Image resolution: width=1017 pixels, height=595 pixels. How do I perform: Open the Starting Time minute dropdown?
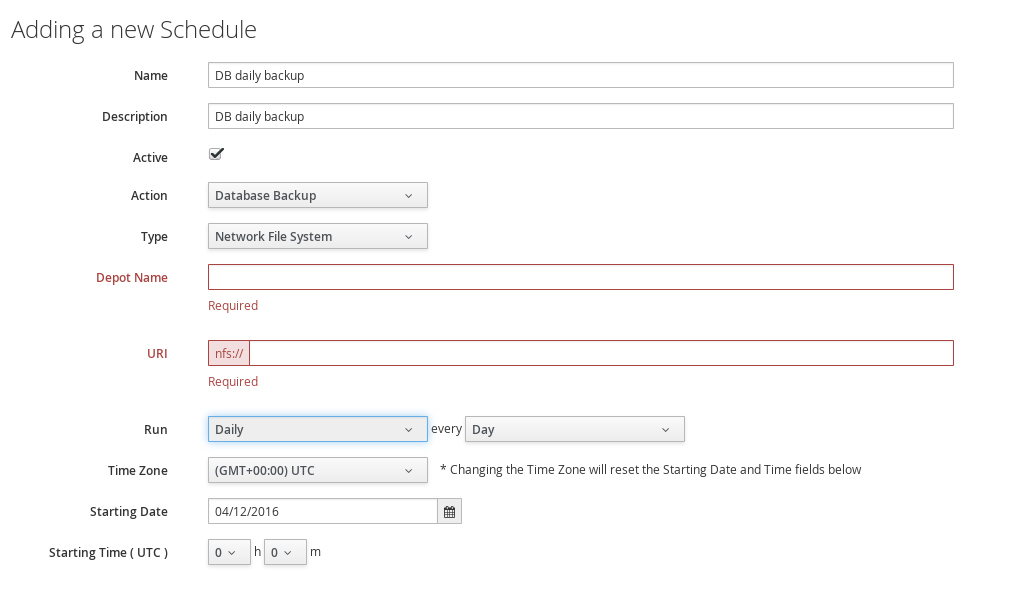[285, 552]
